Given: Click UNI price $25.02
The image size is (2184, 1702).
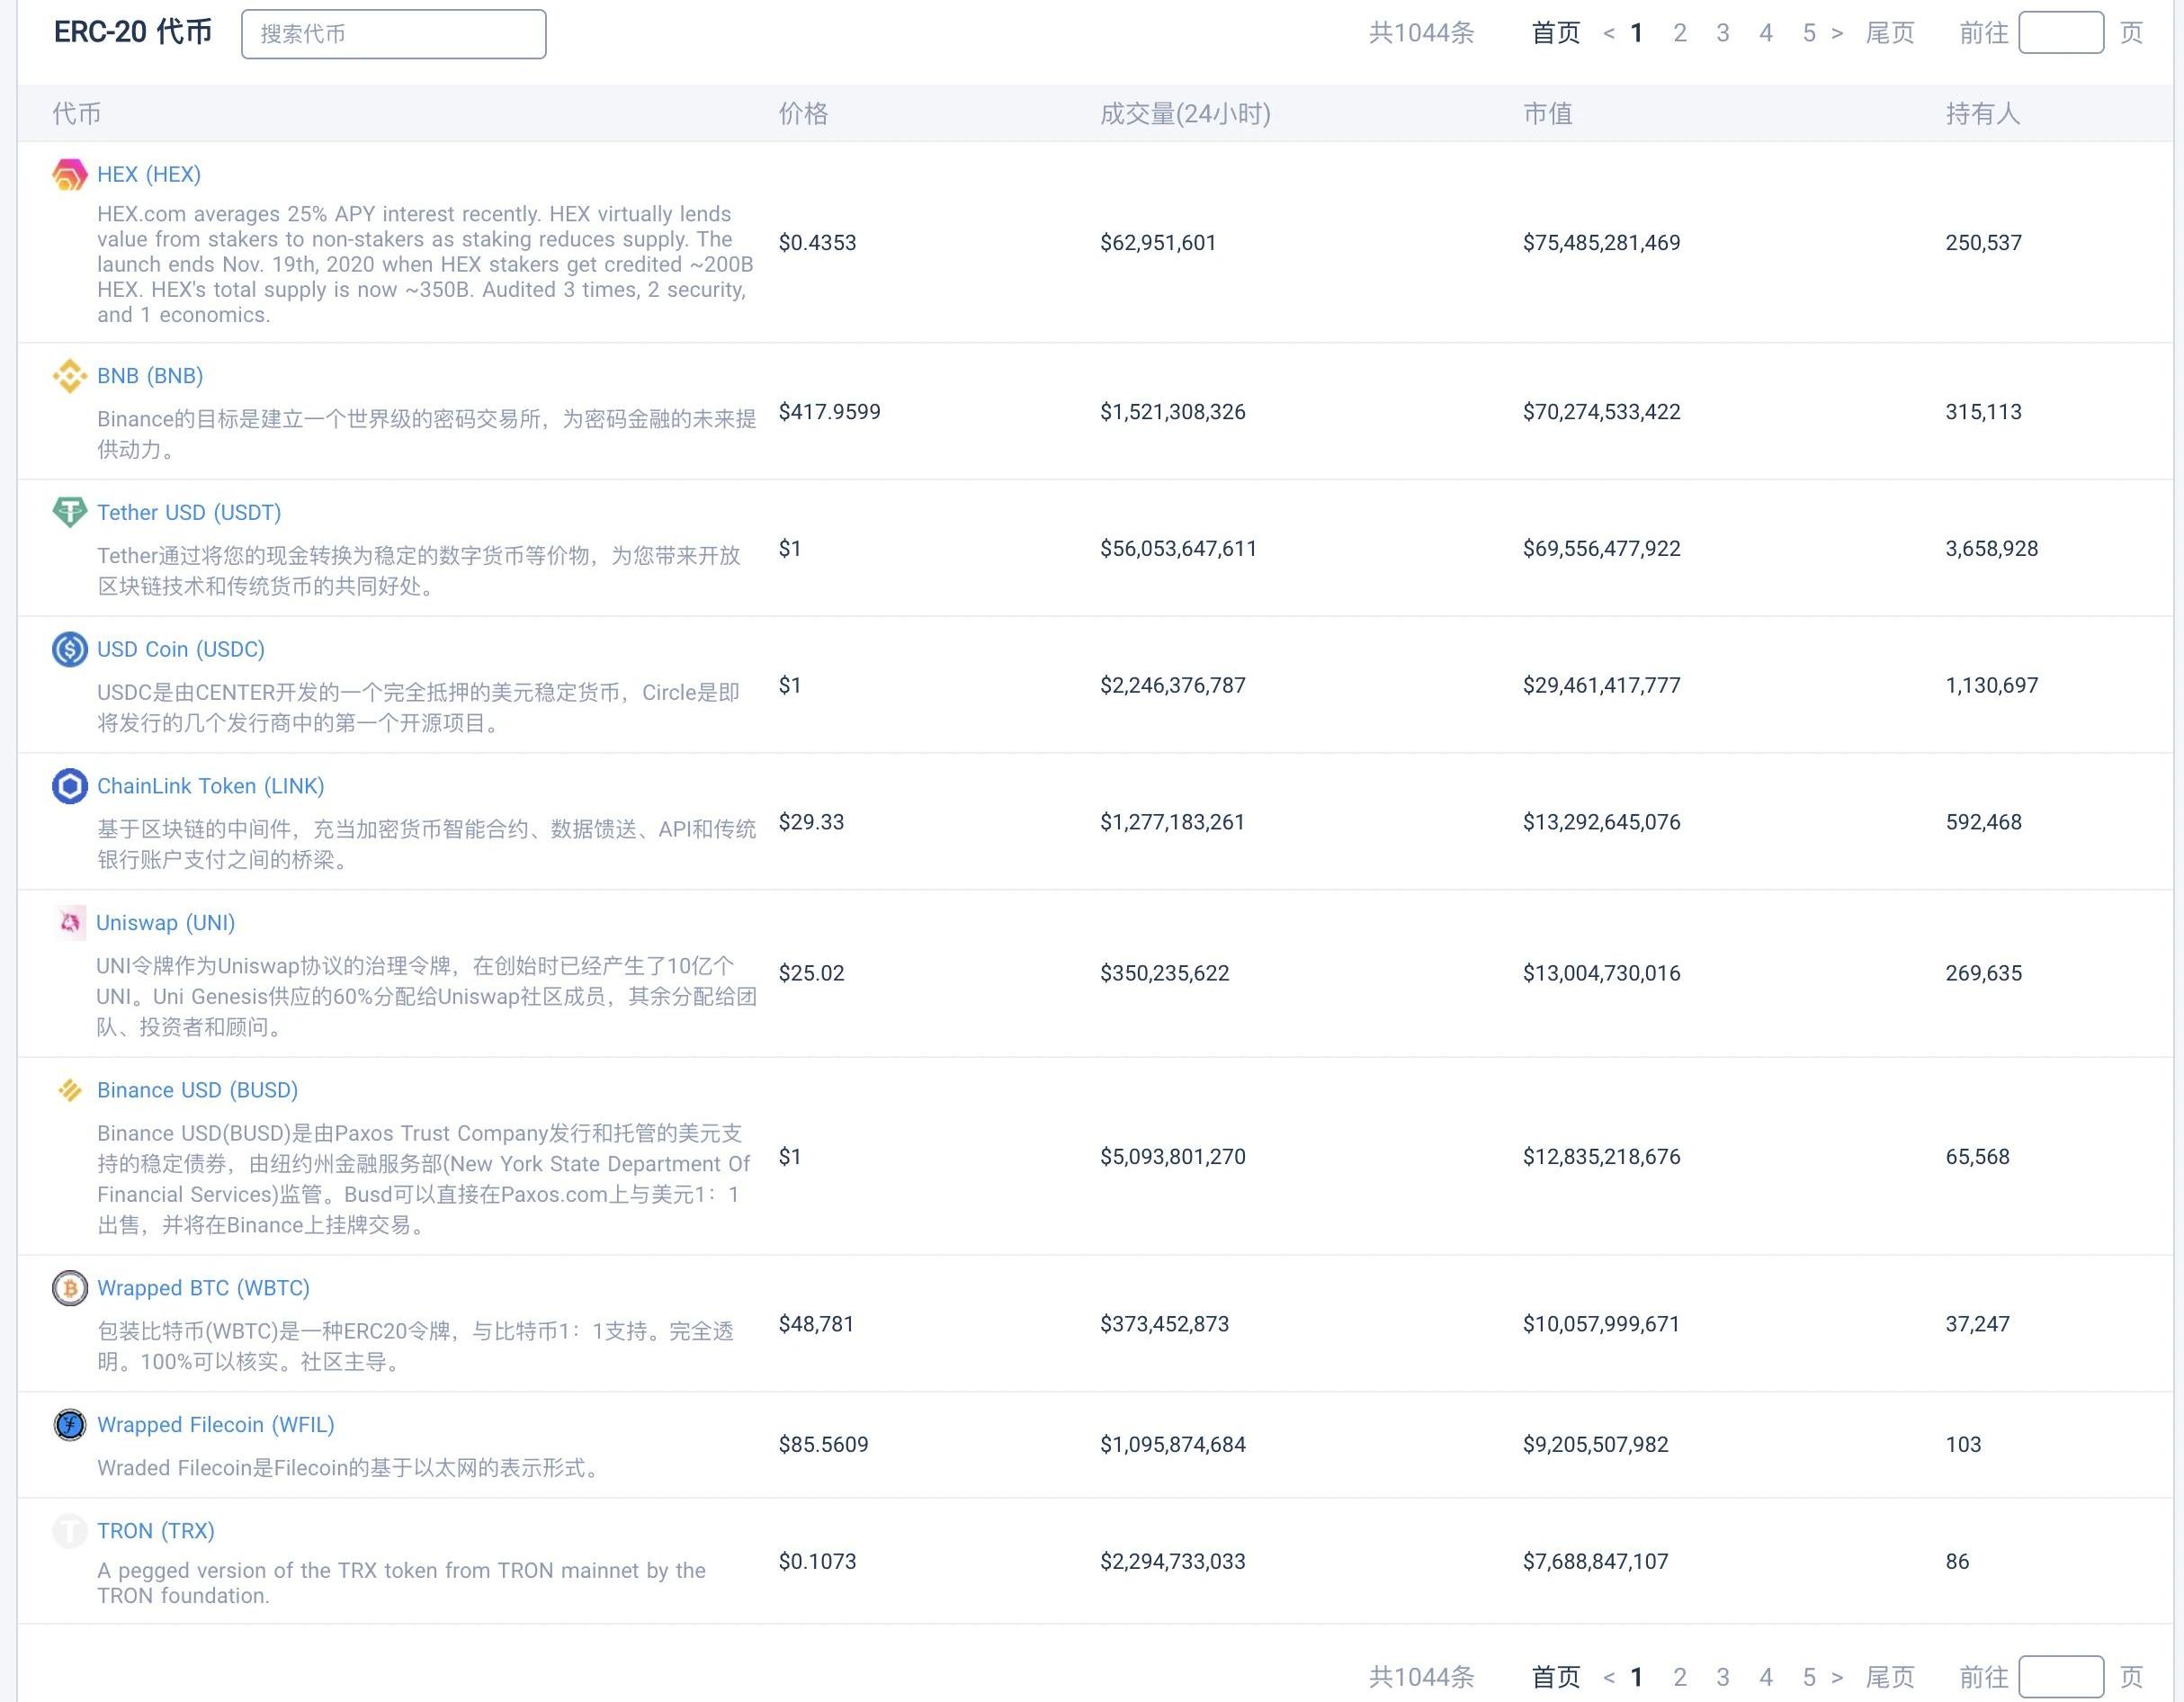Looking at the screenshot, I should 812,973.
